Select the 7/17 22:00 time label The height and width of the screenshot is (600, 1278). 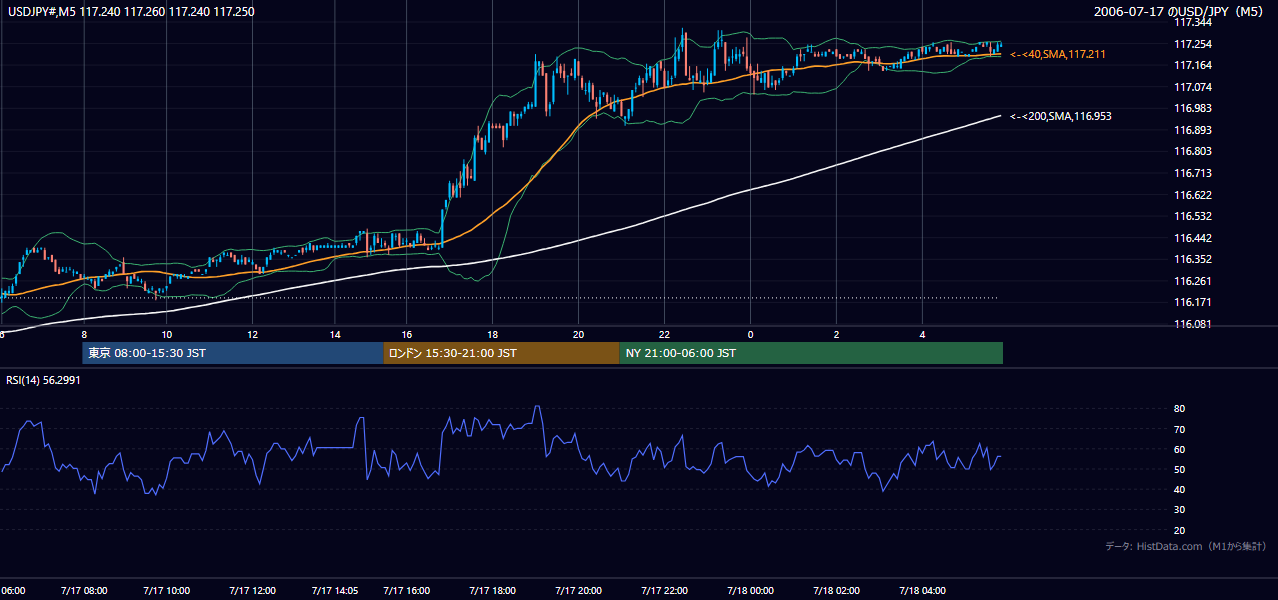665,590
